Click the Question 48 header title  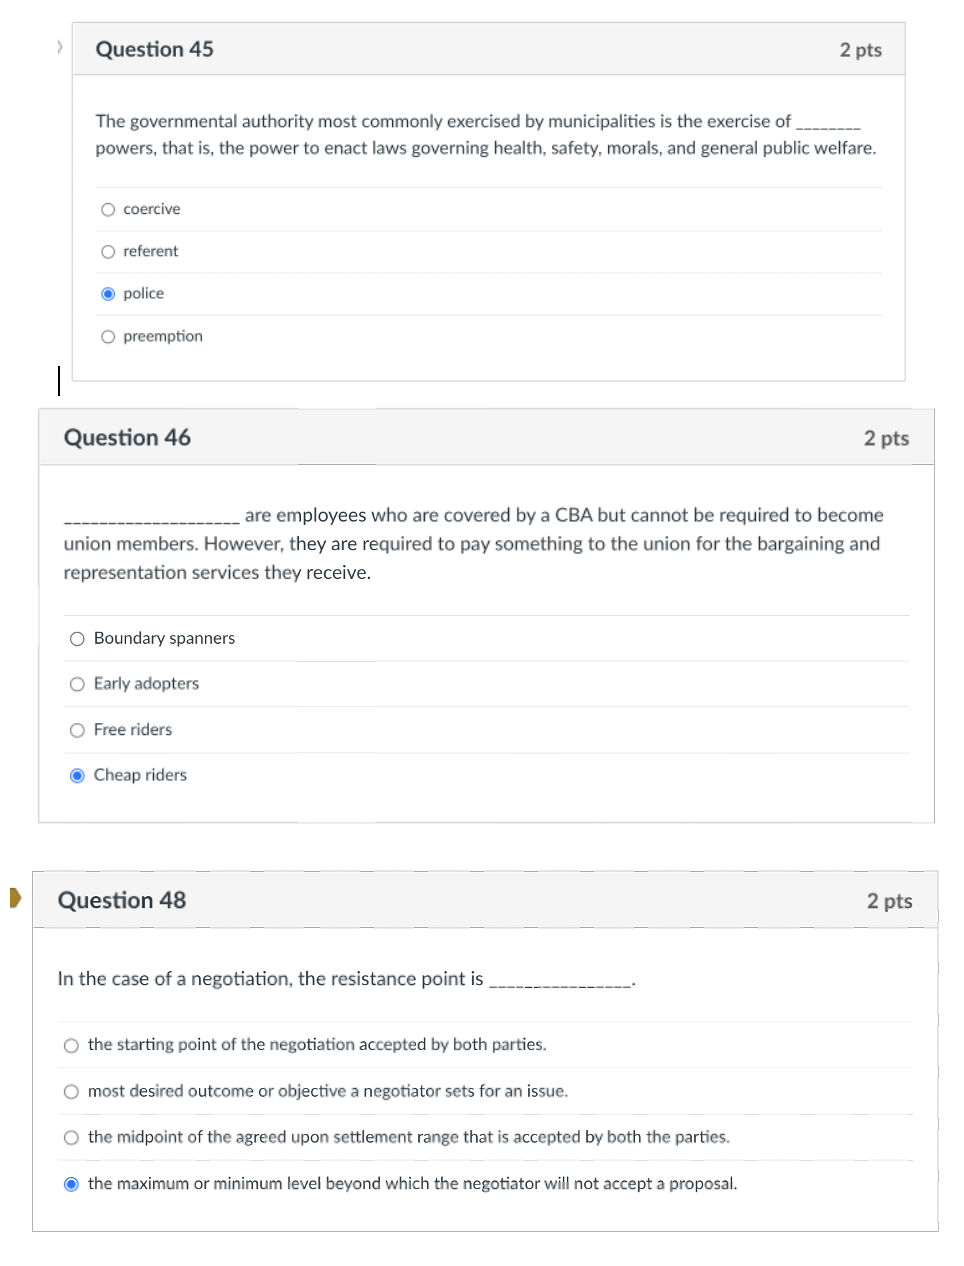[121, 900]
